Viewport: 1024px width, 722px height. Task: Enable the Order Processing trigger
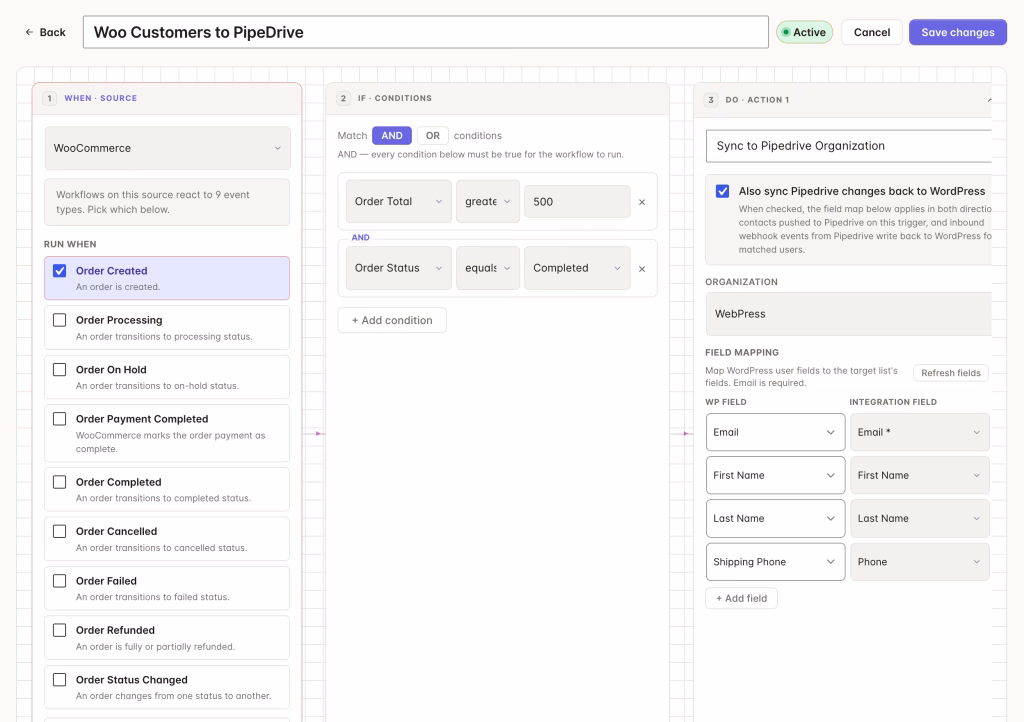pyautogui.click(x=59, y=320)
